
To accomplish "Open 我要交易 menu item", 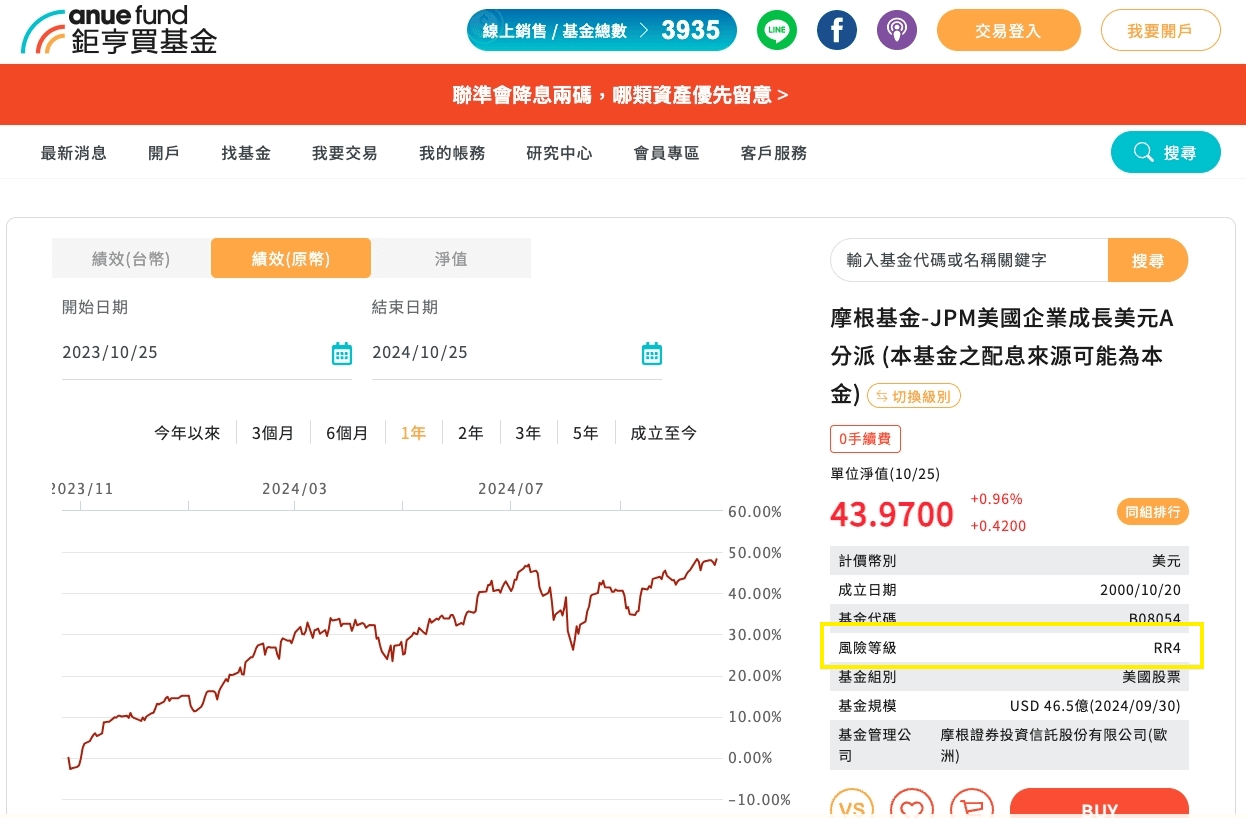I will click(345, 153).
